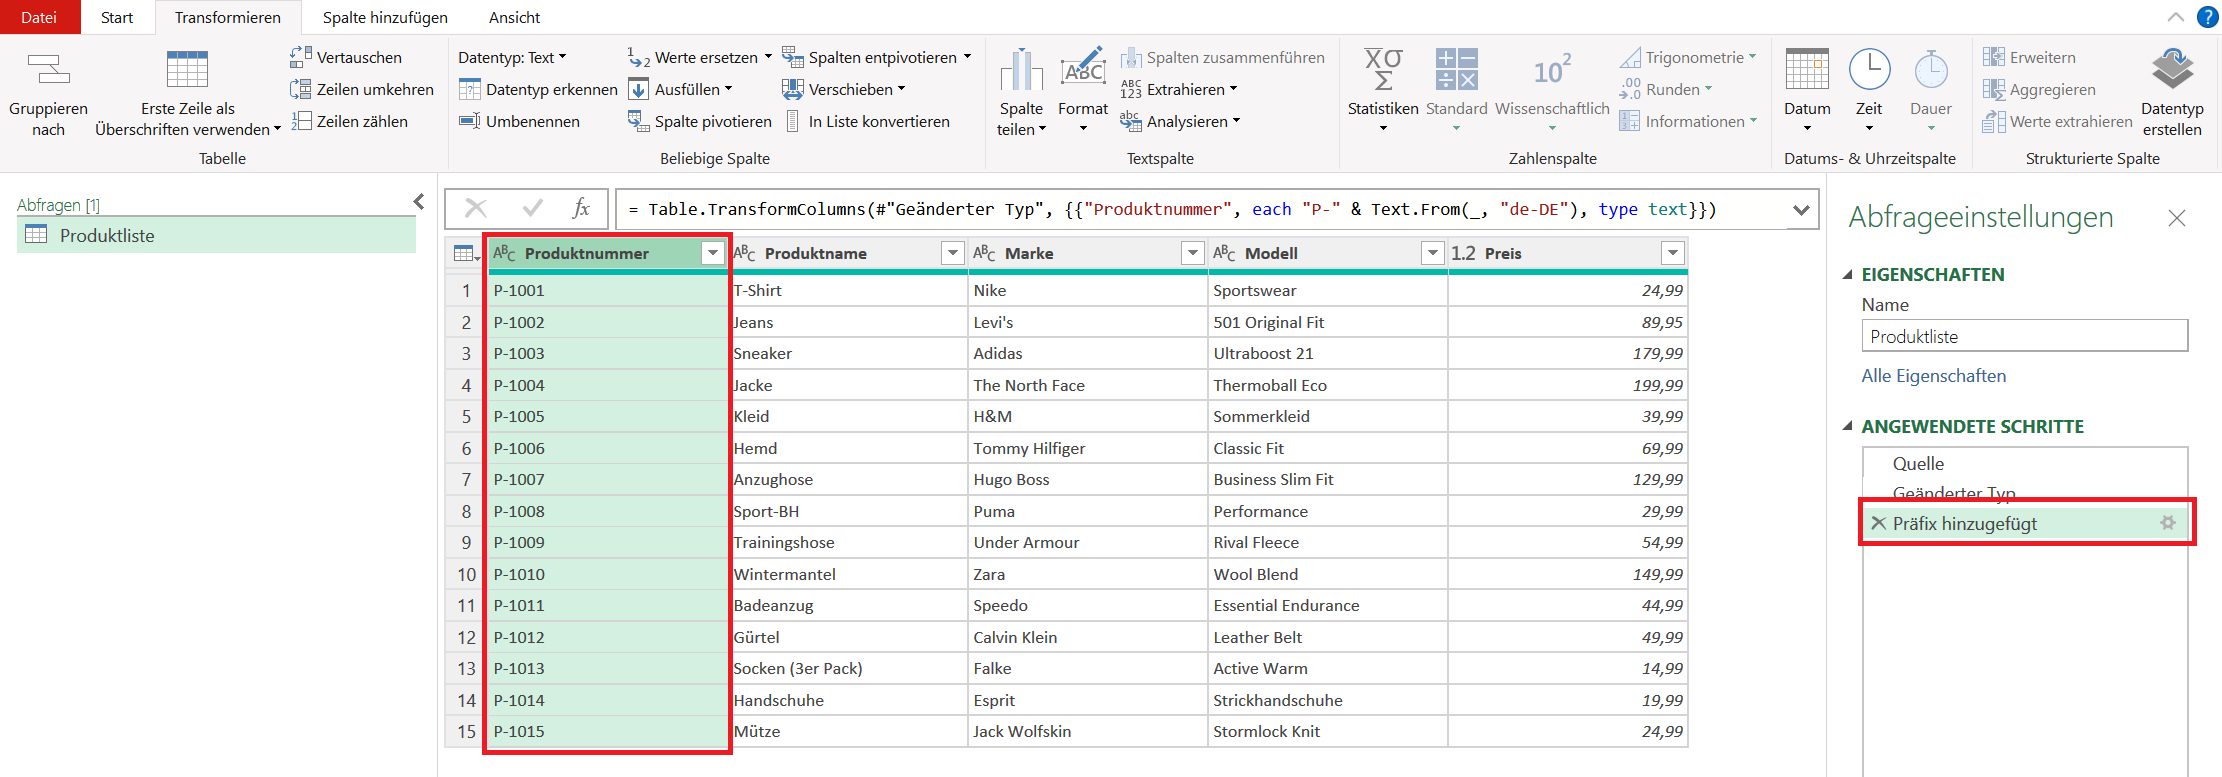The image size is (2222, 777).
Task: Open Marke column filter dropdown
Action: pyautogui.click(x=1193, y=253)
